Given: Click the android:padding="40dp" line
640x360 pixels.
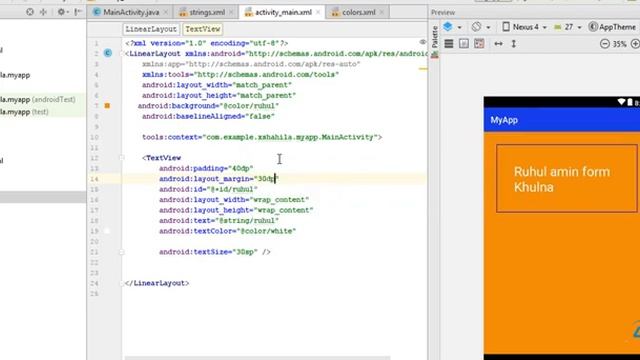Looking at the screenshot, I should 206,168.
